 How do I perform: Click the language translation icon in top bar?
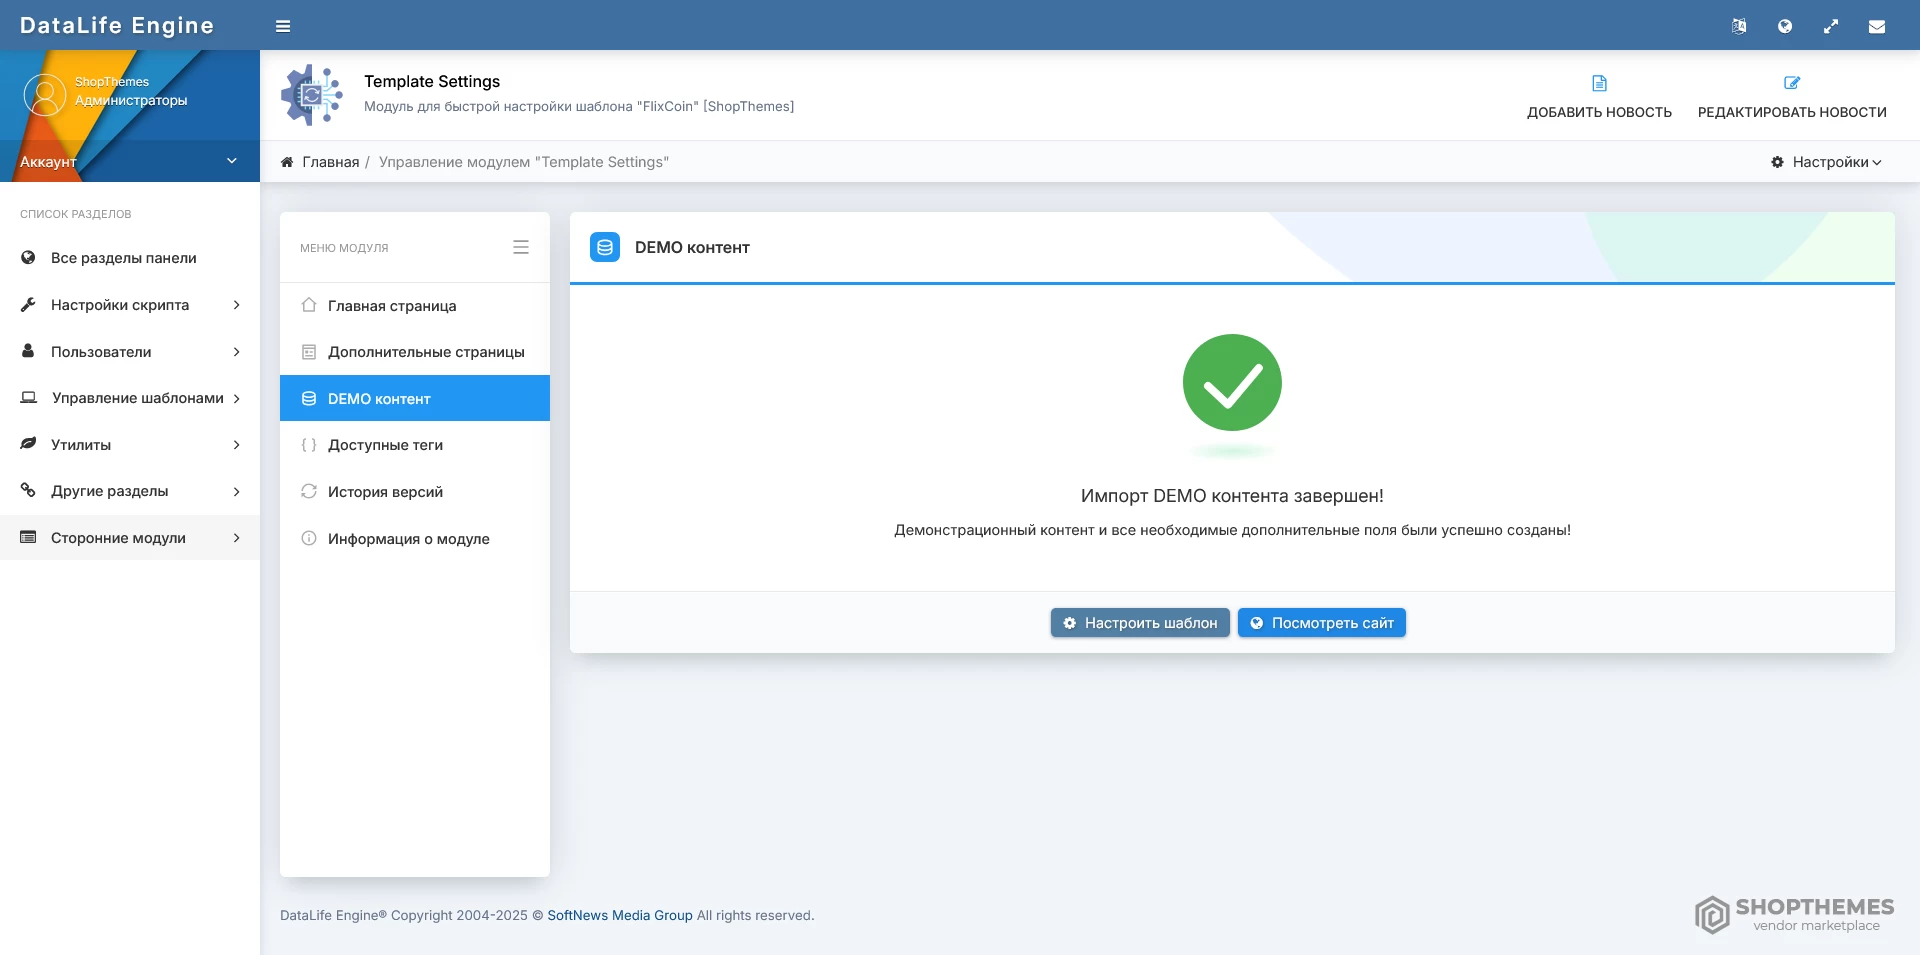click(1739, 27)
